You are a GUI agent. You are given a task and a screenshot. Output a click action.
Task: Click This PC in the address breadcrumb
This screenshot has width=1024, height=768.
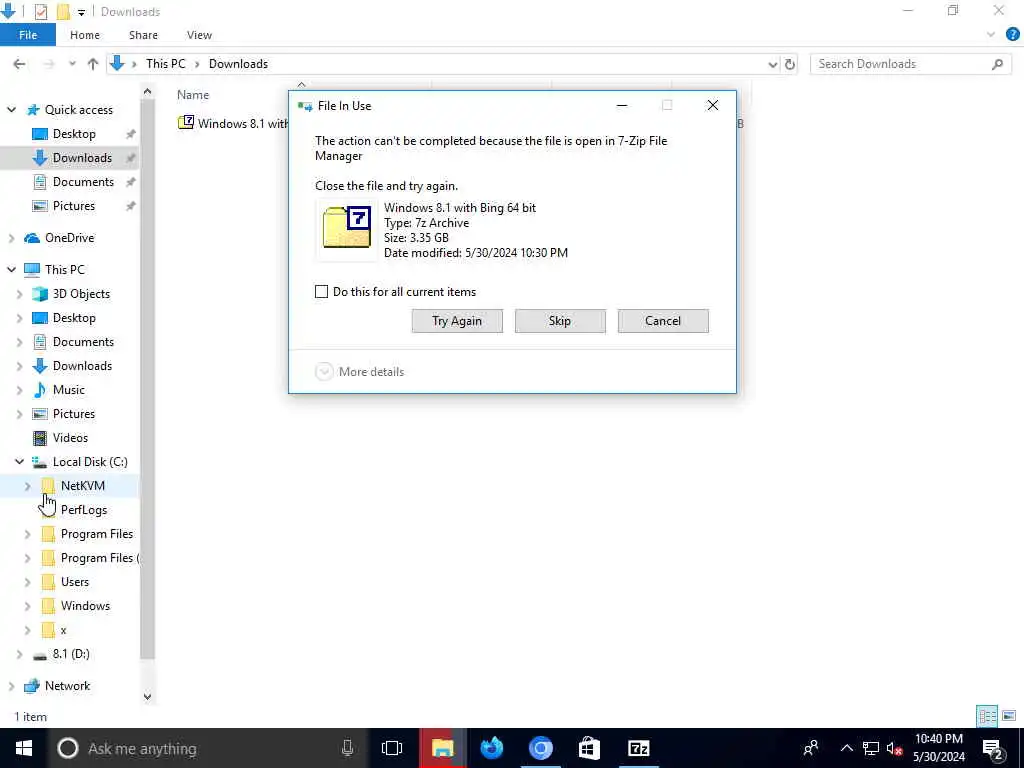166,64
